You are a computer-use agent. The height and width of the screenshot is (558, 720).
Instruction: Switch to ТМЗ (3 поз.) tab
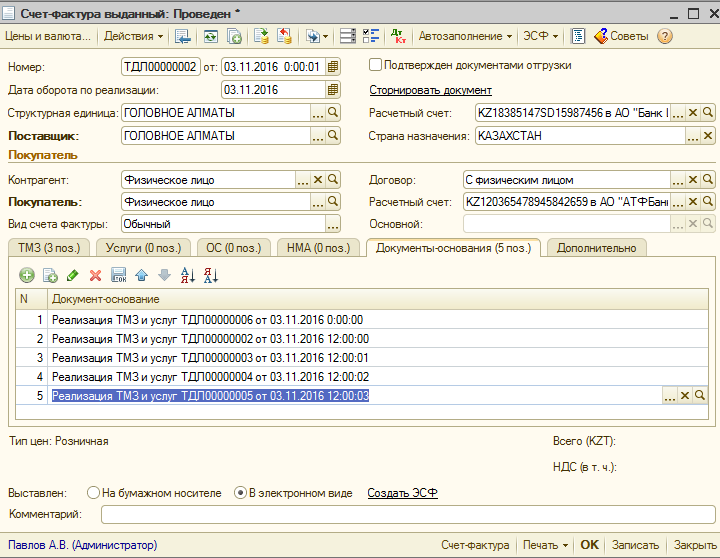point(49,248)
